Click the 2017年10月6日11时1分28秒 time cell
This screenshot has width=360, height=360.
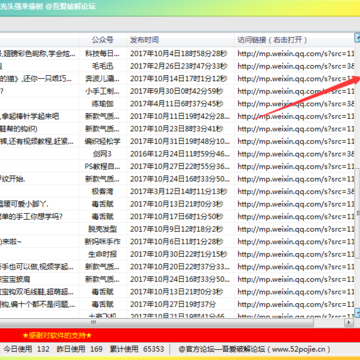tap(180, 242)
